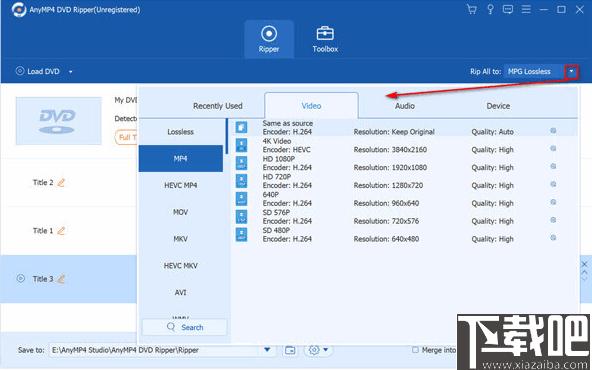Rename Title 3 with pencil icon

pyautogui.click(x=61, y=279)
